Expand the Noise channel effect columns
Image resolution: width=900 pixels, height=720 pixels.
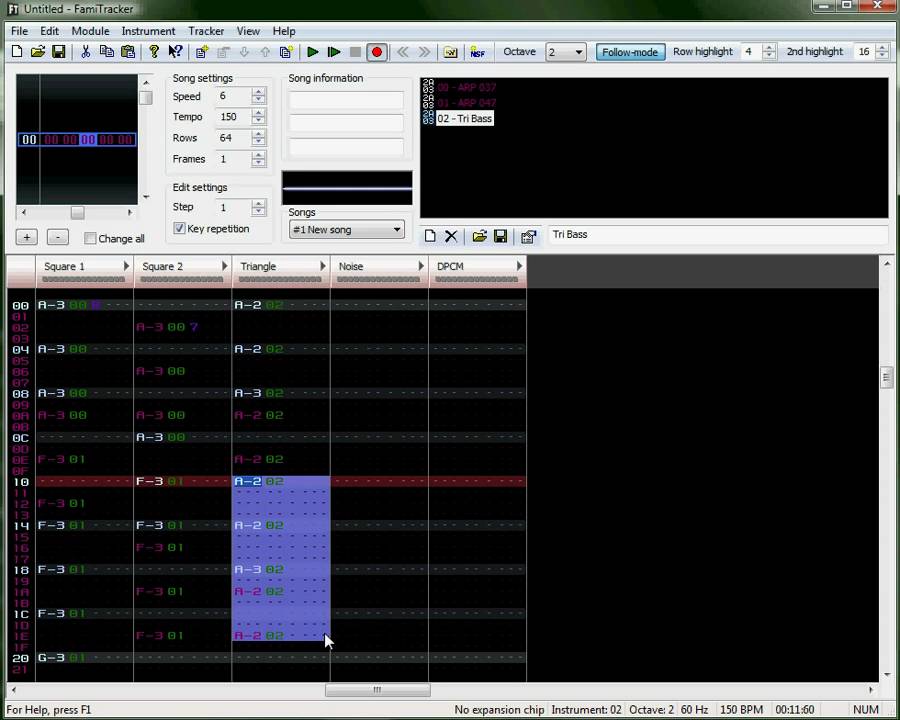coord(421,266)
